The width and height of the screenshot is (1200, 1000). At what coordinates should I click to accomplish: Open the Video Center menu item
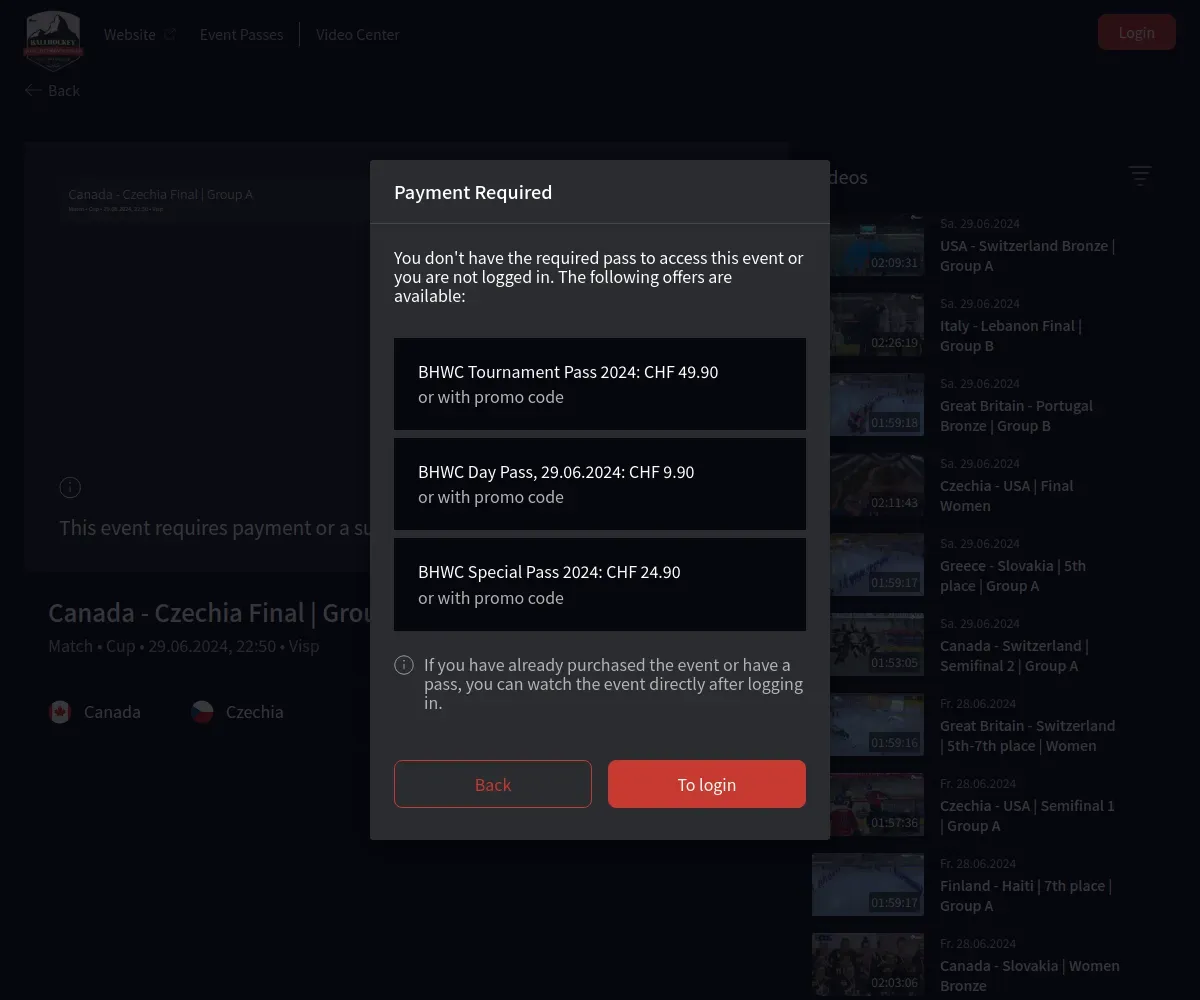(358, 34)
